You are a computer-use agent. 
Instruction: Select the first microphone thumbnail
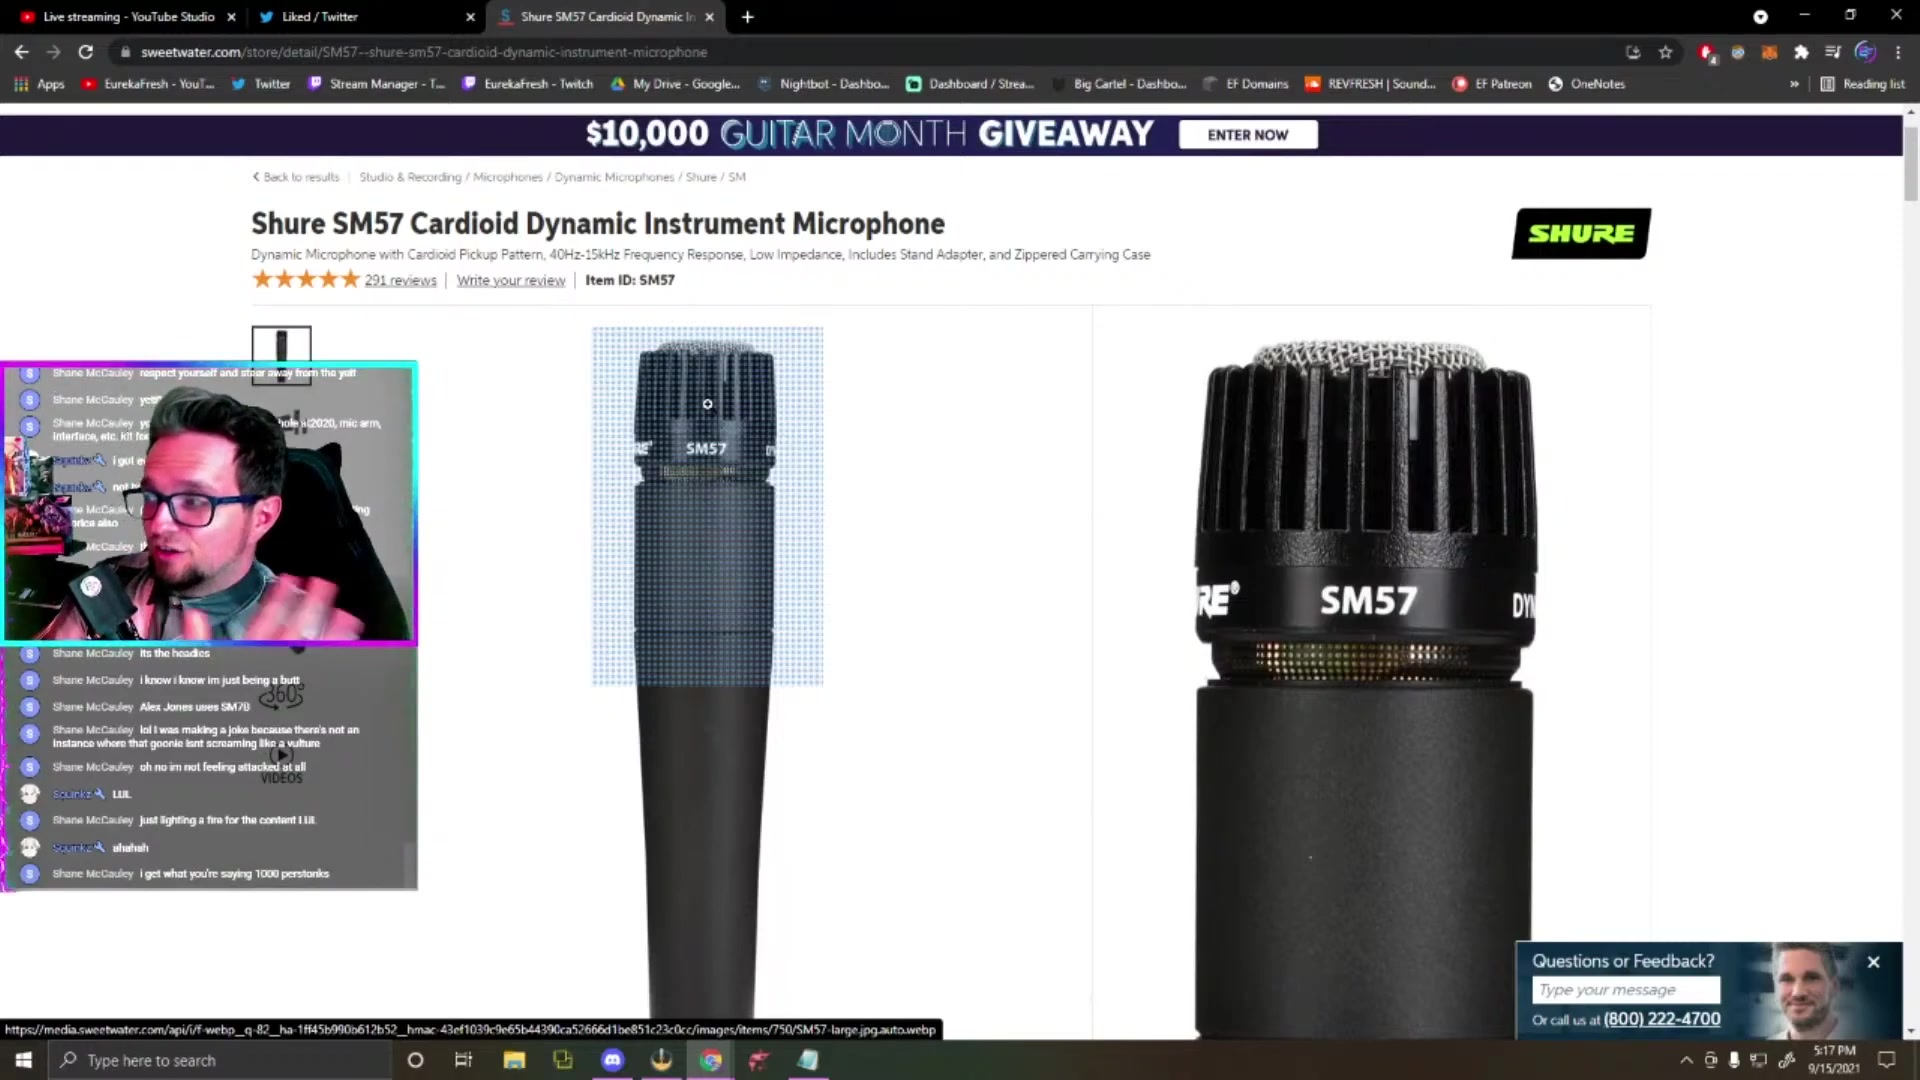[x=281, y=346]
